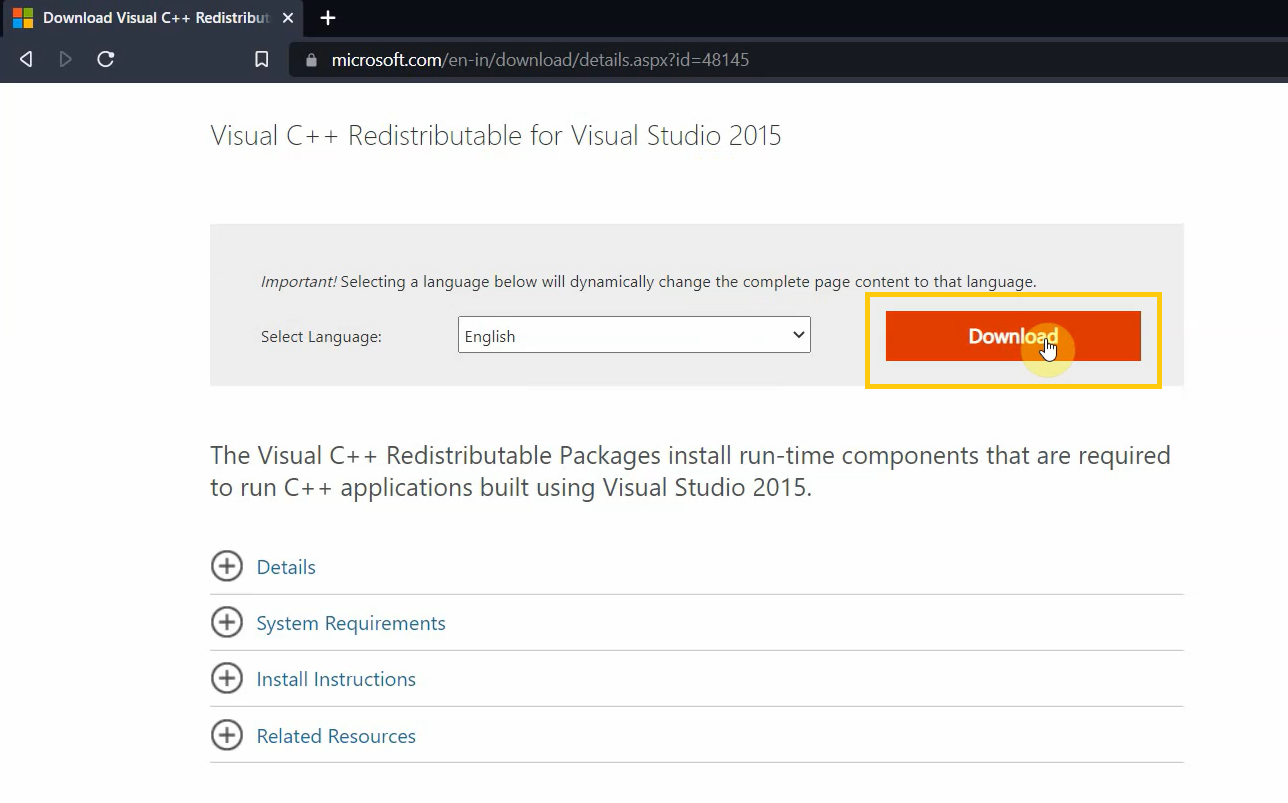This screenshot has height=803, width=1288.
Task: Reload the current page
Action: click(x=105, y=60)
